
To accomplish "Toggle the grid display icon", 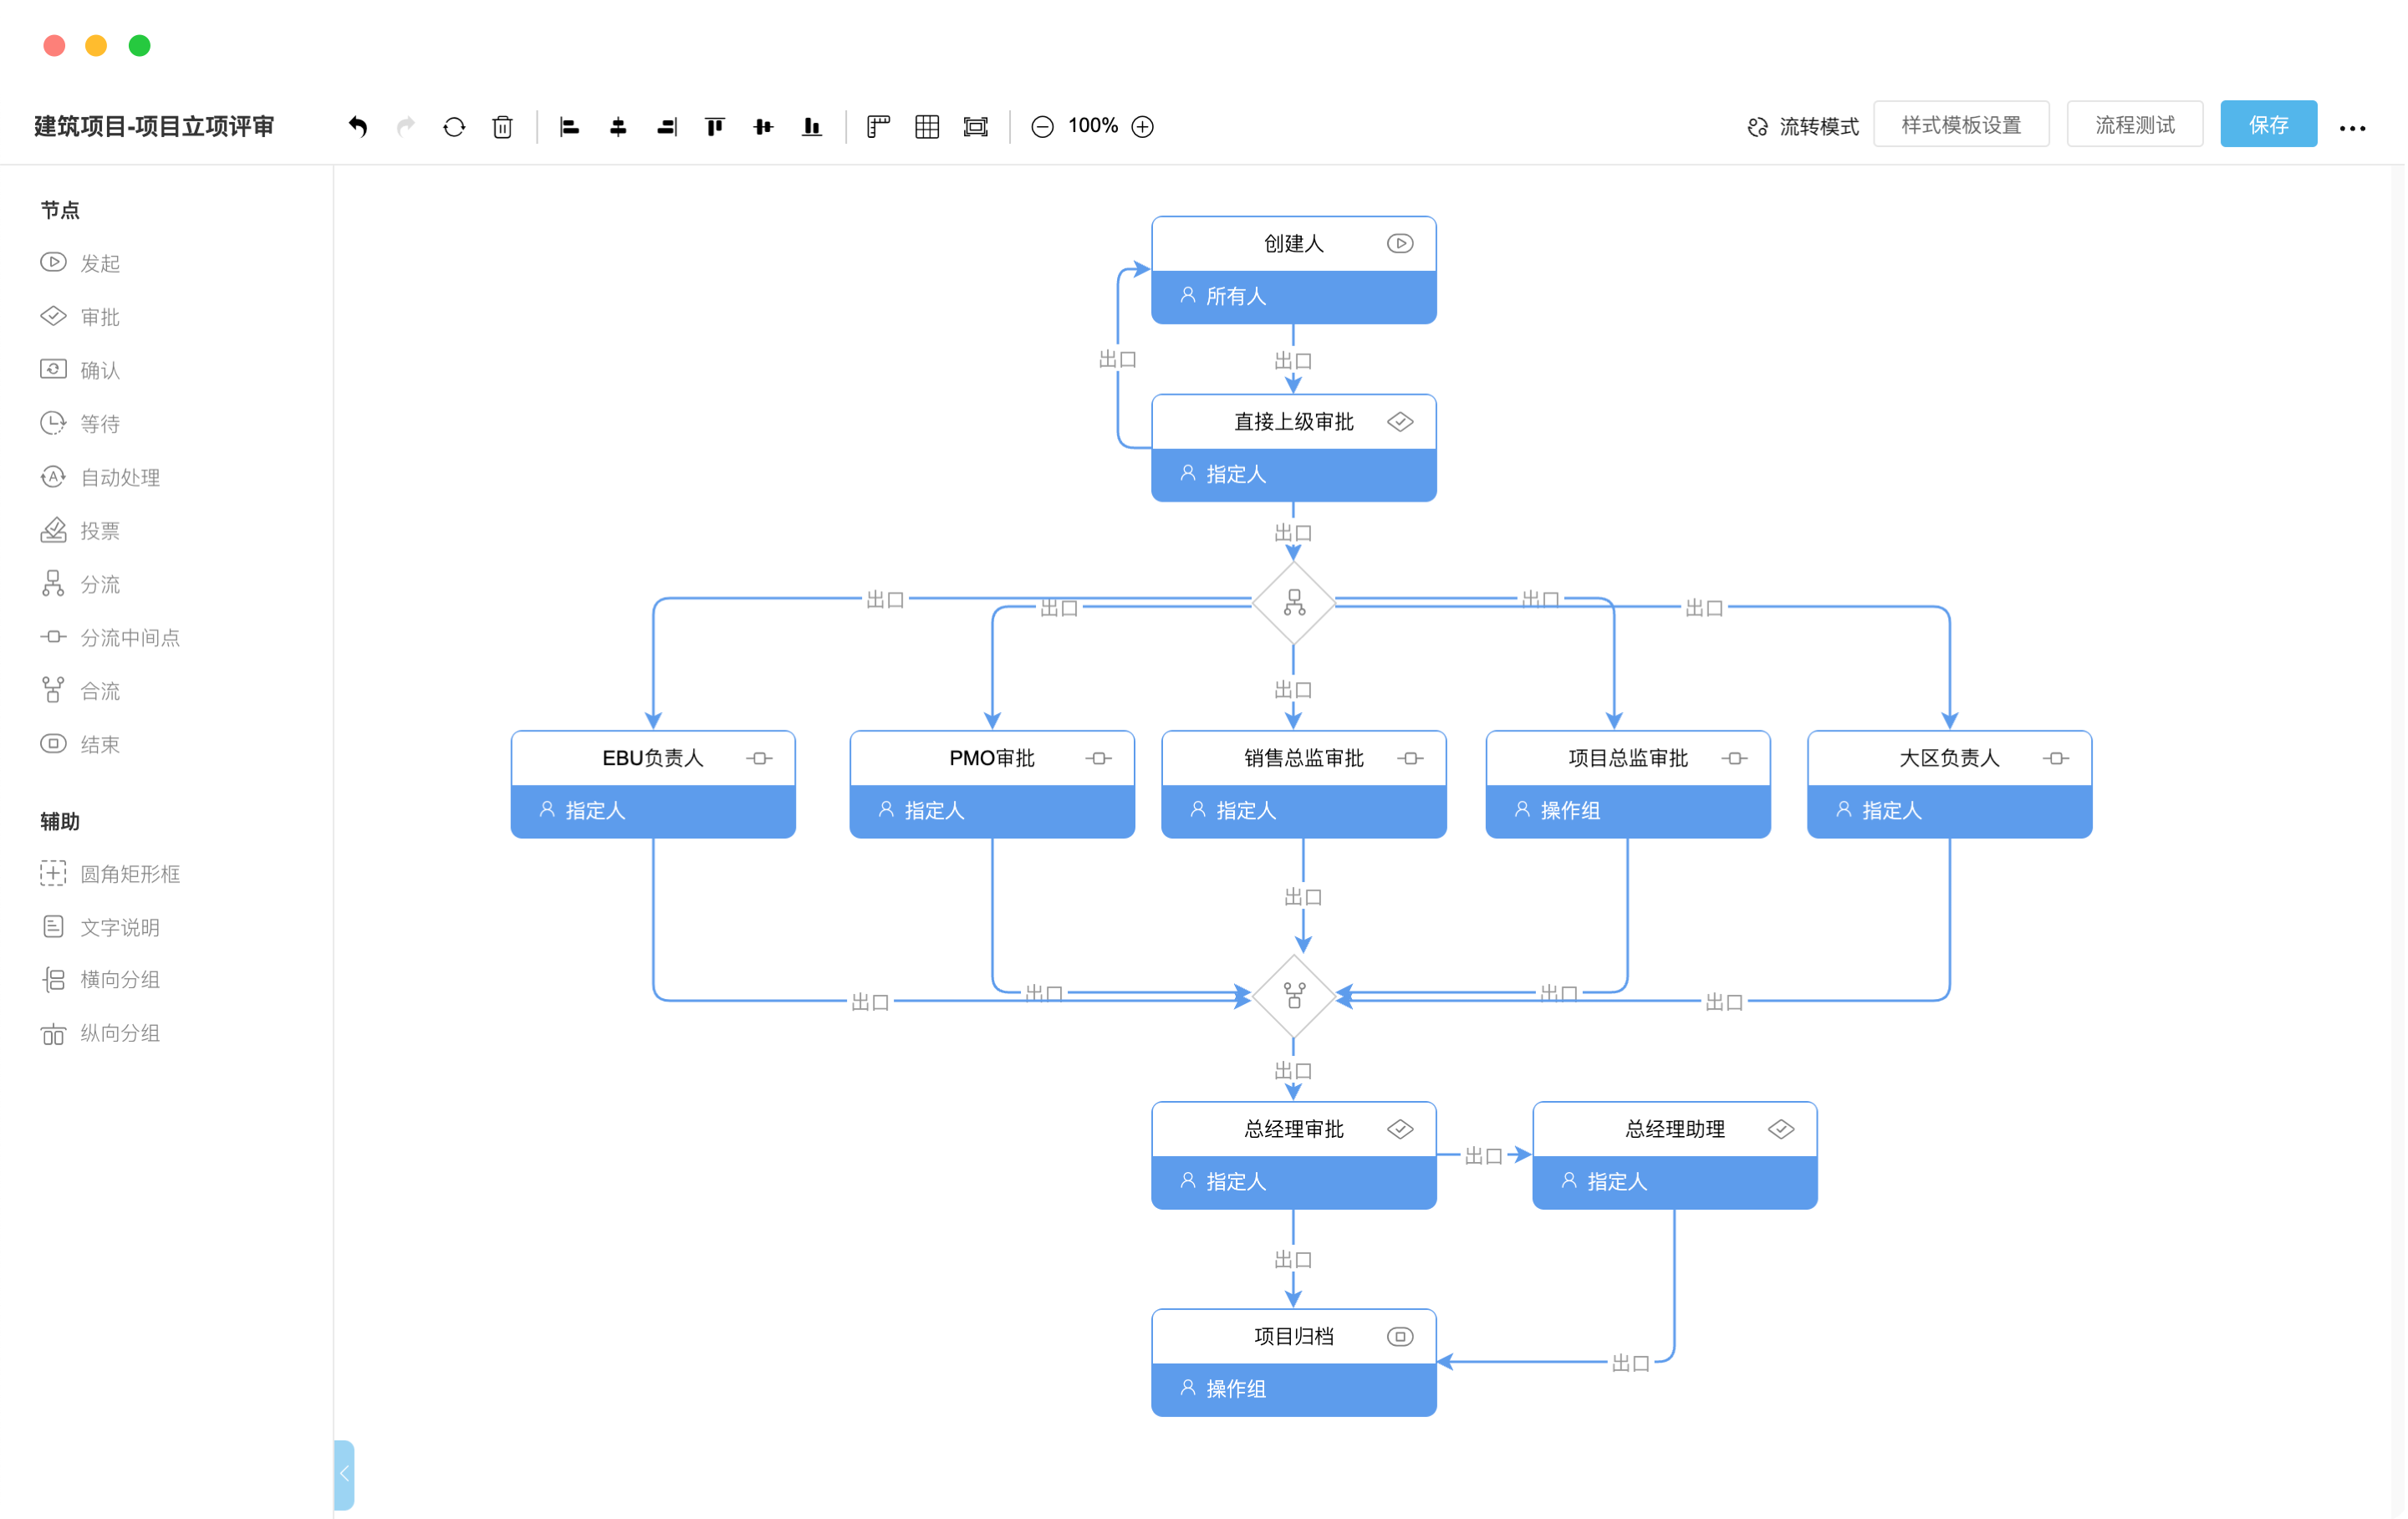I will tap(926, 127).
